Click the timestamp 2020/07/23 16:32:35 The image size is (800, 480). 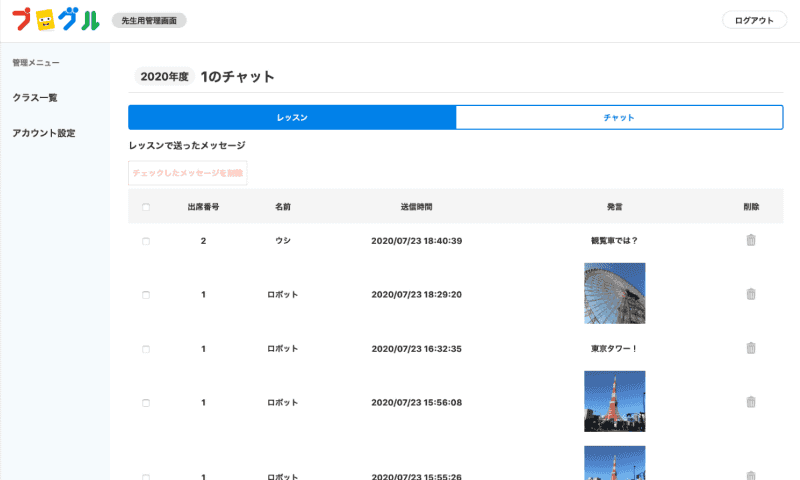[416, 349]
